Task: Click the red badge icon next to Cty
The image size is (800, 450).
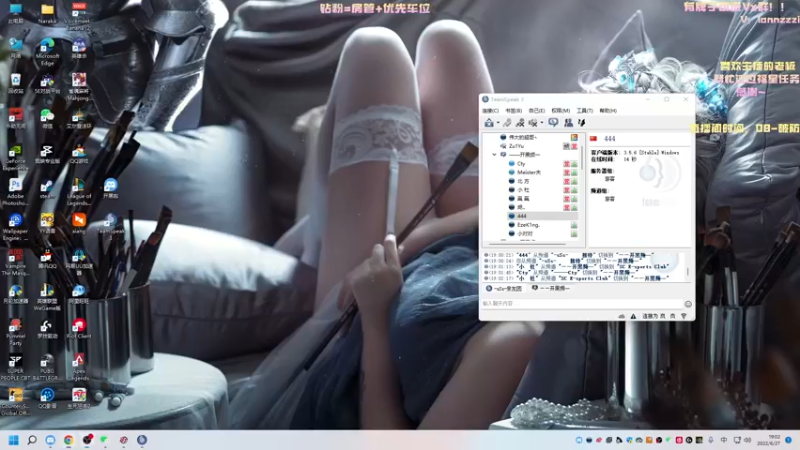Action: 566,164
